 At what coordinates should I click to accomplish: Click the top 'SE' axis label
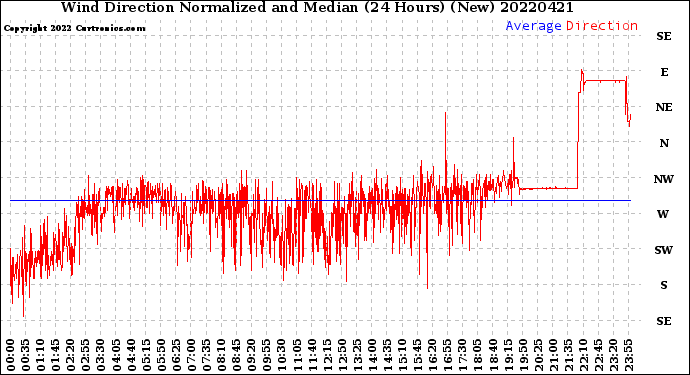coord(664,36)
